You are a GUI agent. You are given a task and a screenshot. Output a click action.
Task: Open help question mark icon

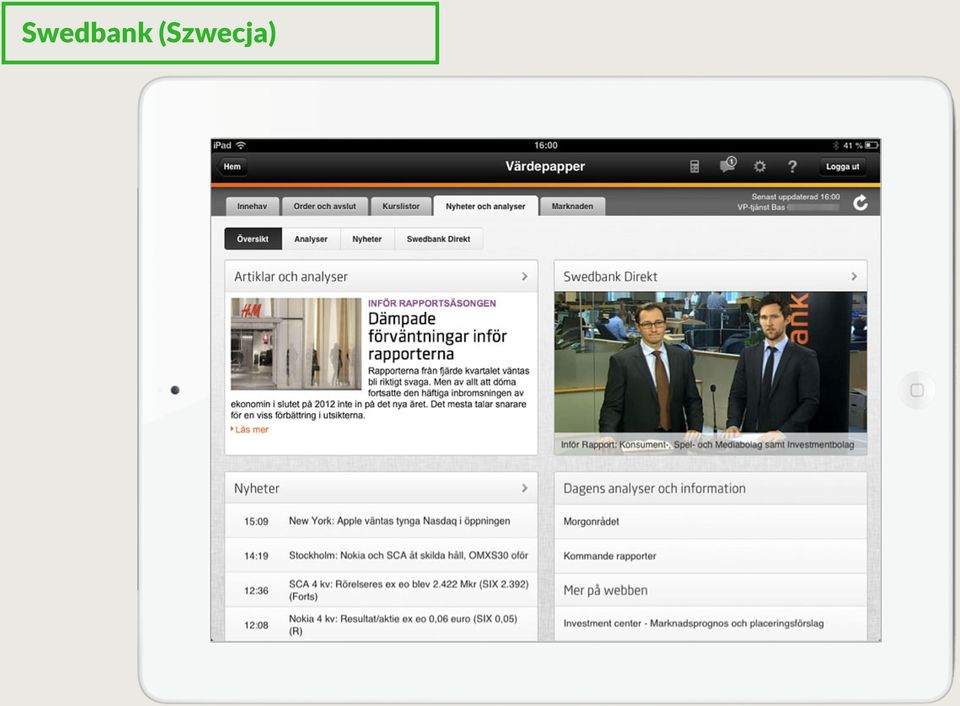click(x=792, y=167)
